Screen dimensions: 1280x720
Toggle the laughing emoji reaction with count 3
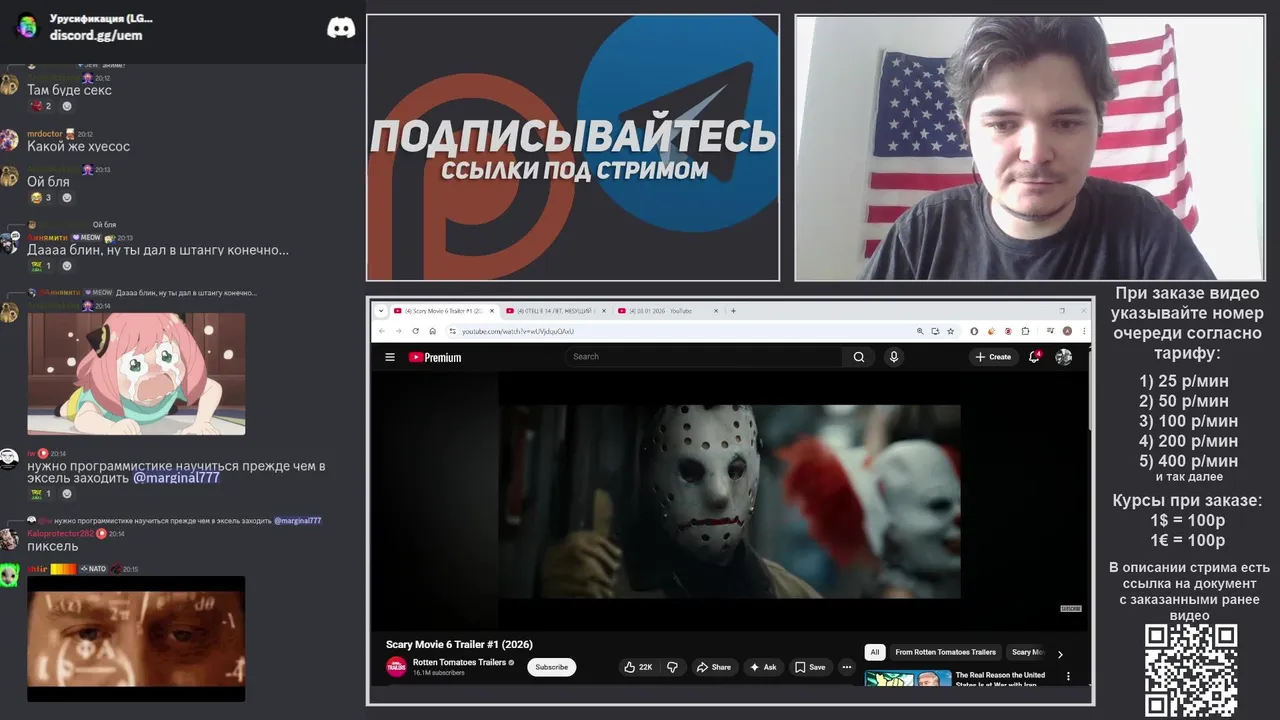coord(40,198)
